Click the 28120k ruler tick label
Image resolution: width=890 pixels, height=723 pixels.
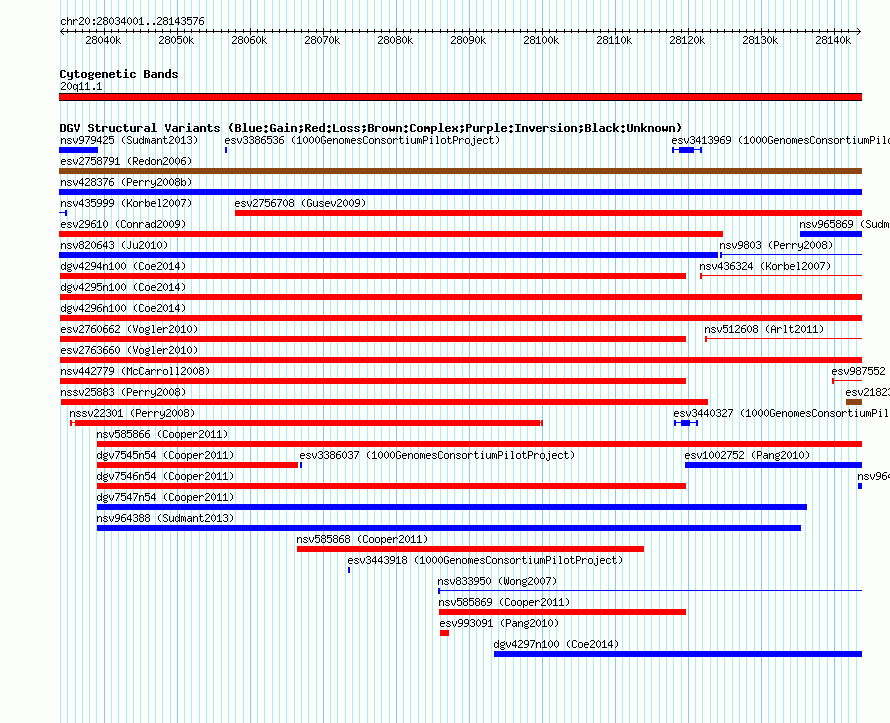[687, 40]
